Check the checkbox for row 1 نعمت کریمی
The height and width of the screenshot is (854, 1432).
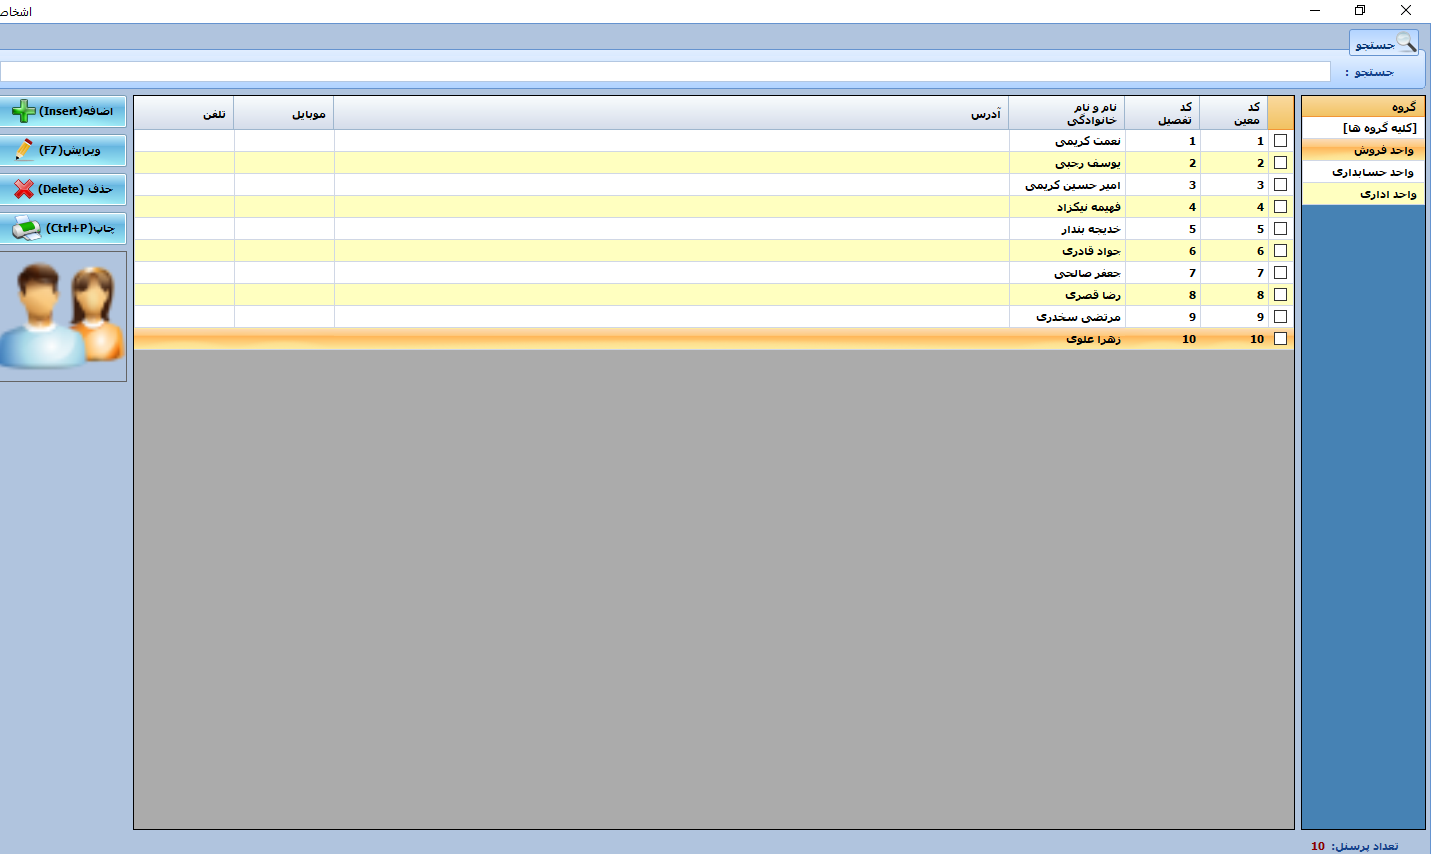1280,141
